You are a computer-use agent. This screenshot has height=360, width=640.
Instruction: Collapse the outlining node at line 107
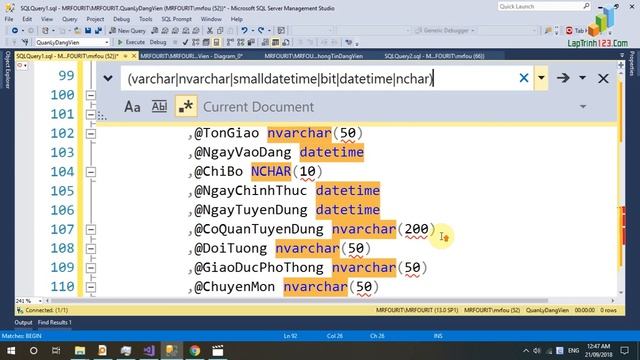click(x=91, y=229)
